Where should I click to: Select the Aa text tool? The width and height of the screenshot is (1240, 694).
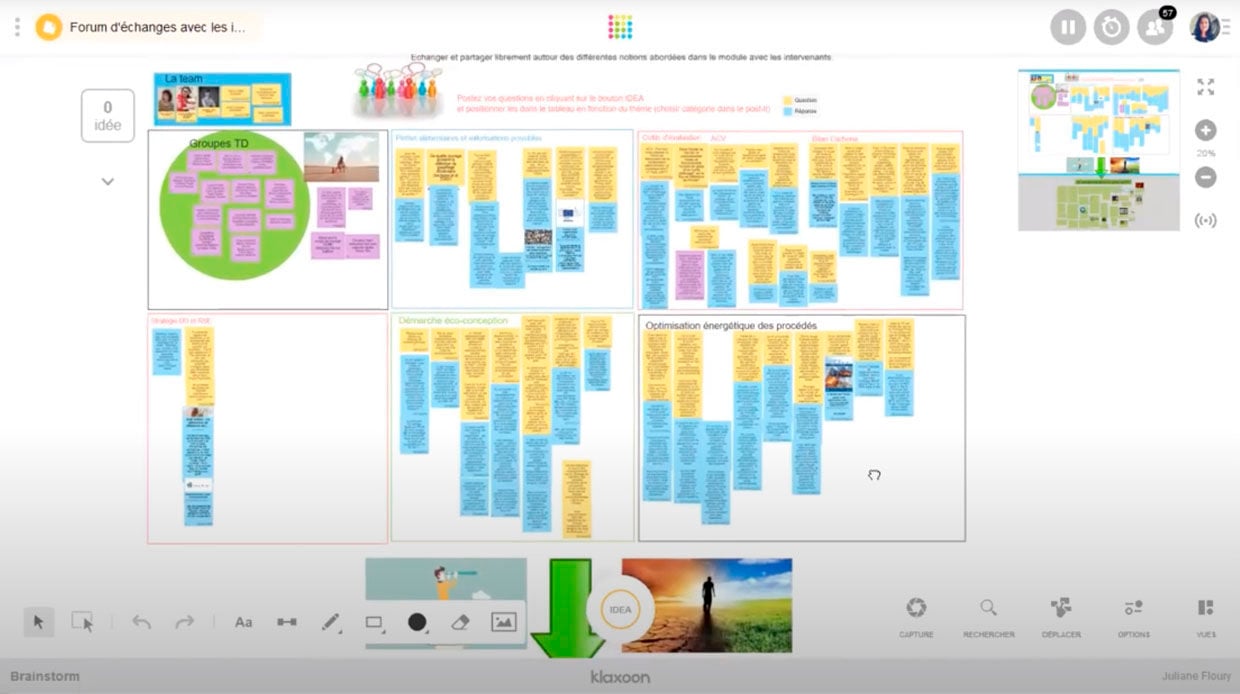244,622
